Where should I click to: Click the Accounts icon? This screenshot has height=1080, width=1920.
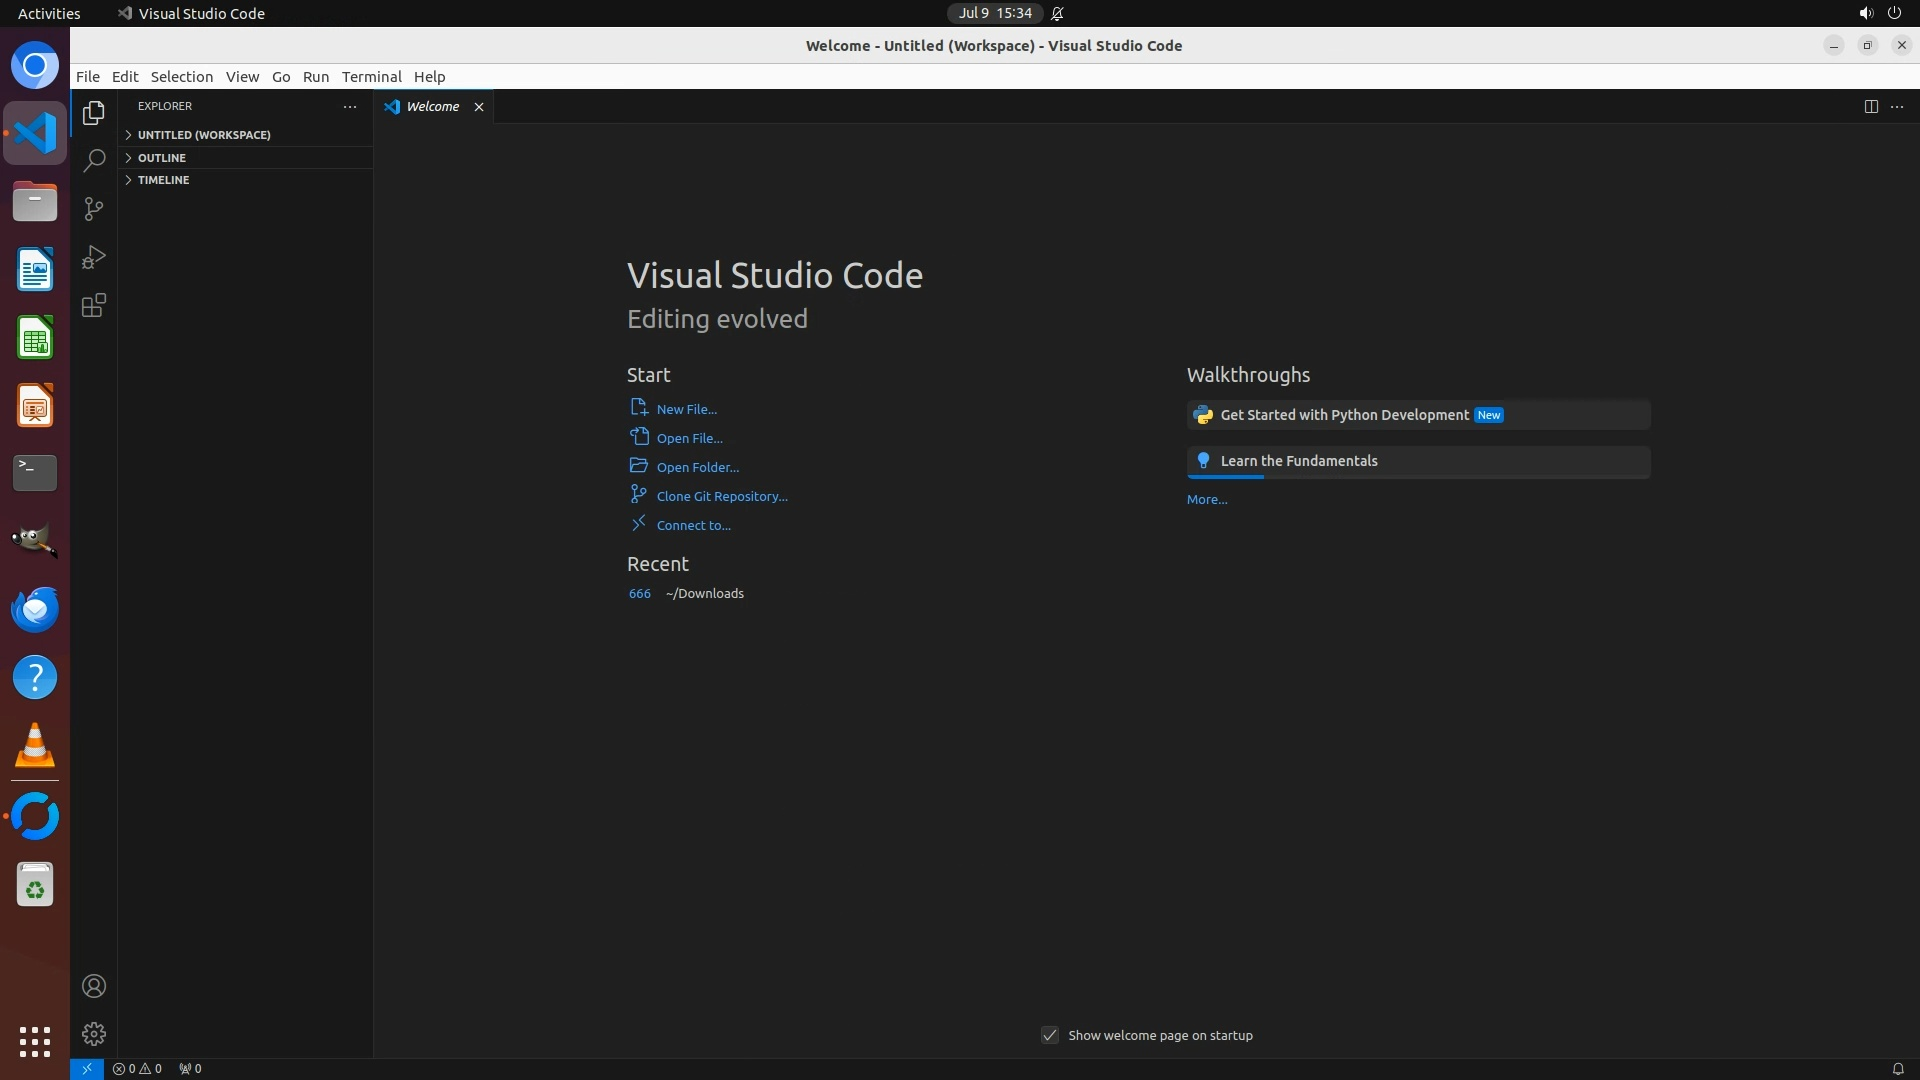pos(94,986)
